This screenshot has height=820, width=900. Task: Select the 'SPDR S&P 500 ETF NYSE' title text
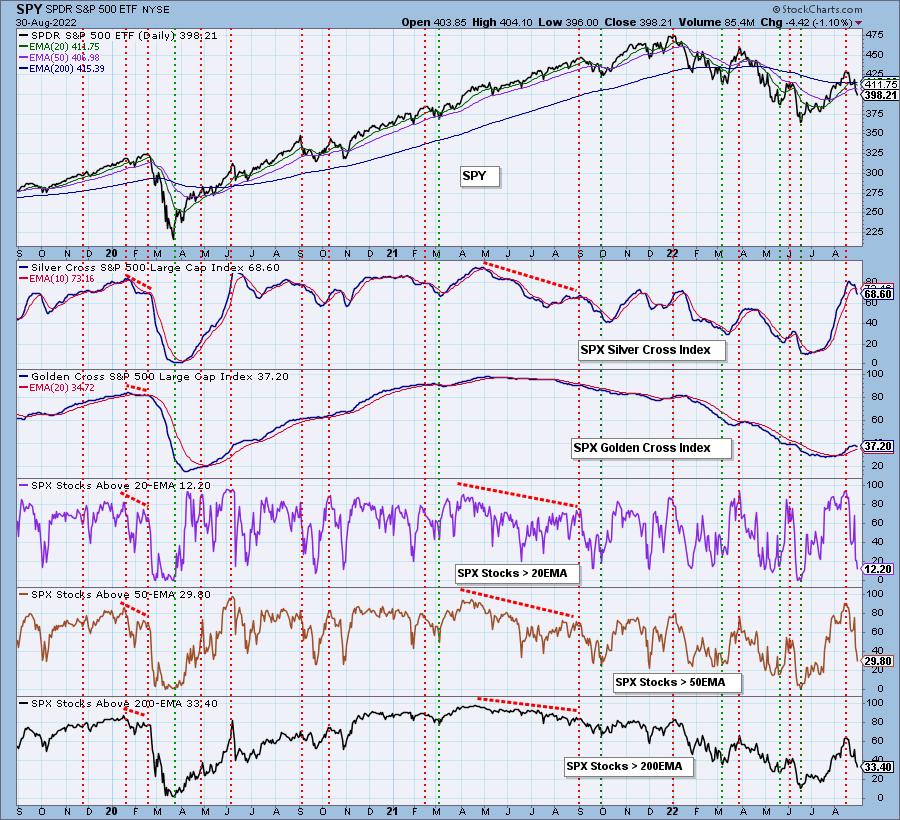[108, 10]
